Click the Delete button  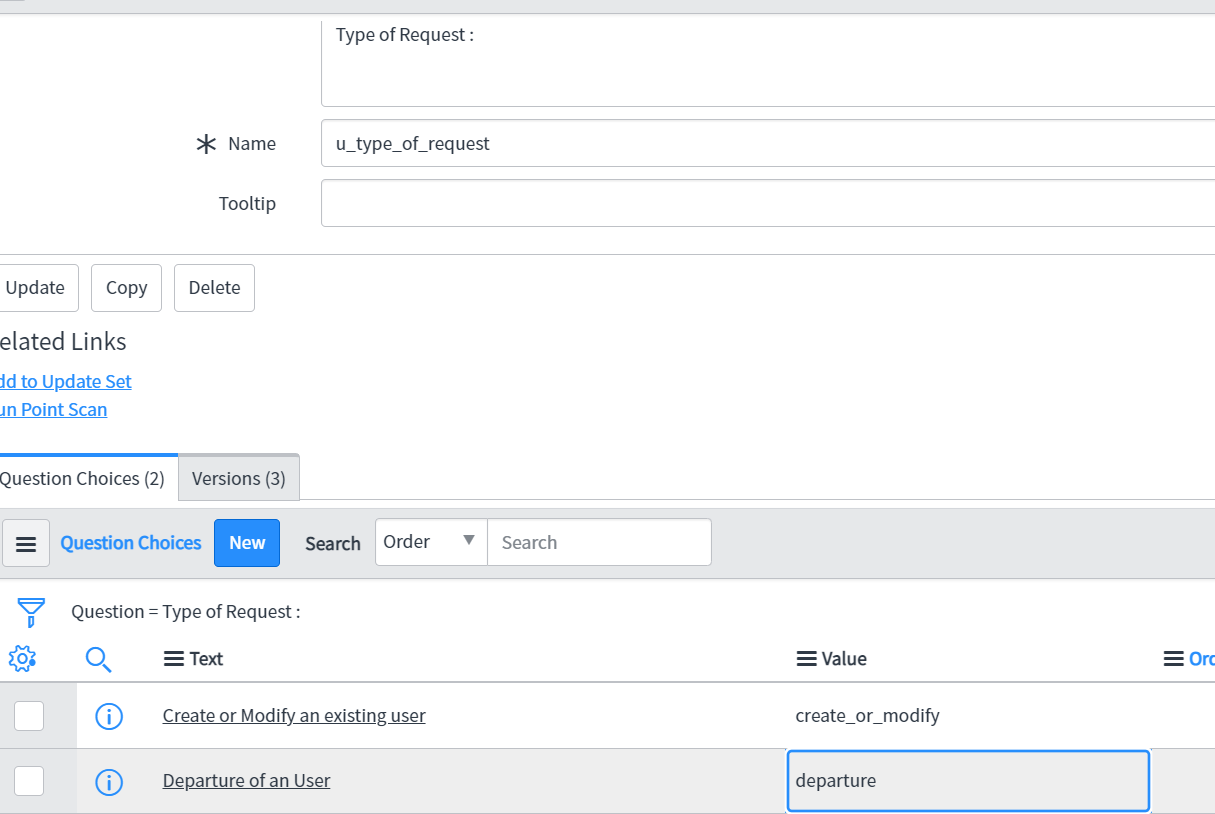coord(214,288)
